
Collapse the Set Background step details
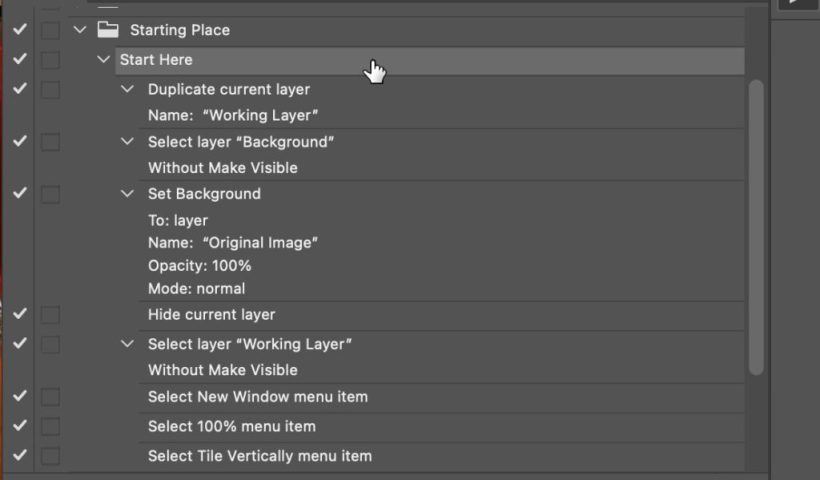[x=127, y=194]
